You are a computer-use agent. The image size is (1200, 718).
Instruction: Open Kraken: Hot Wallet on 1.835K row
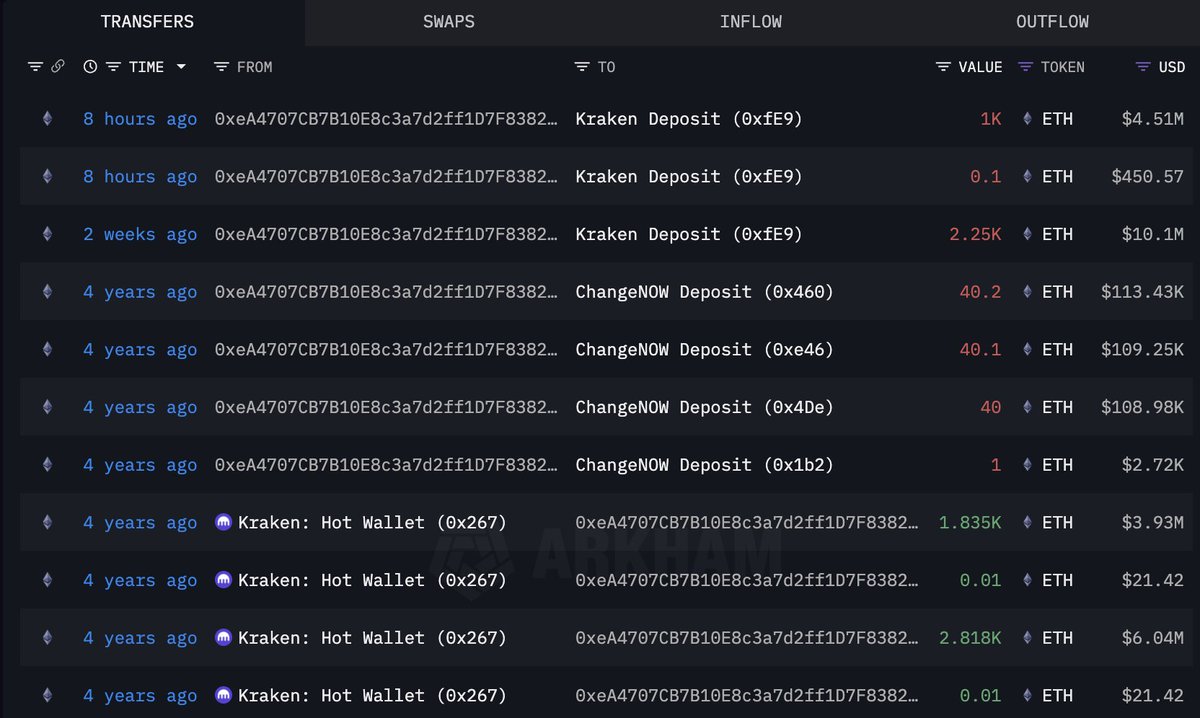[x=372, y=523]
